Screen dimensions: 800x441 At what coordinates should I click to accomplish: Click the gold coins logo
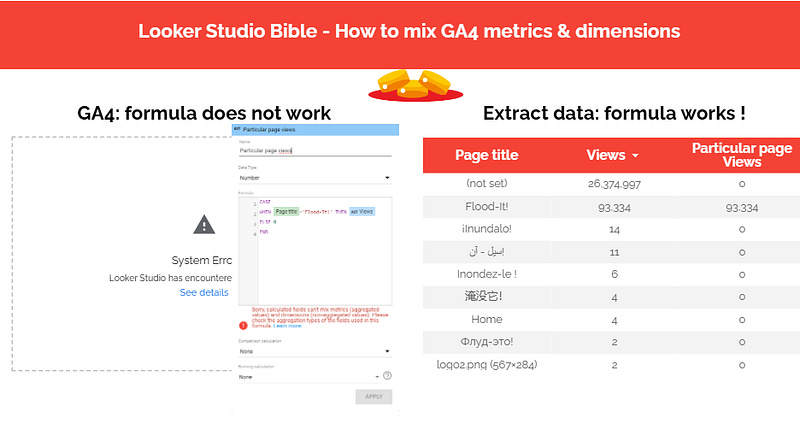415,86
